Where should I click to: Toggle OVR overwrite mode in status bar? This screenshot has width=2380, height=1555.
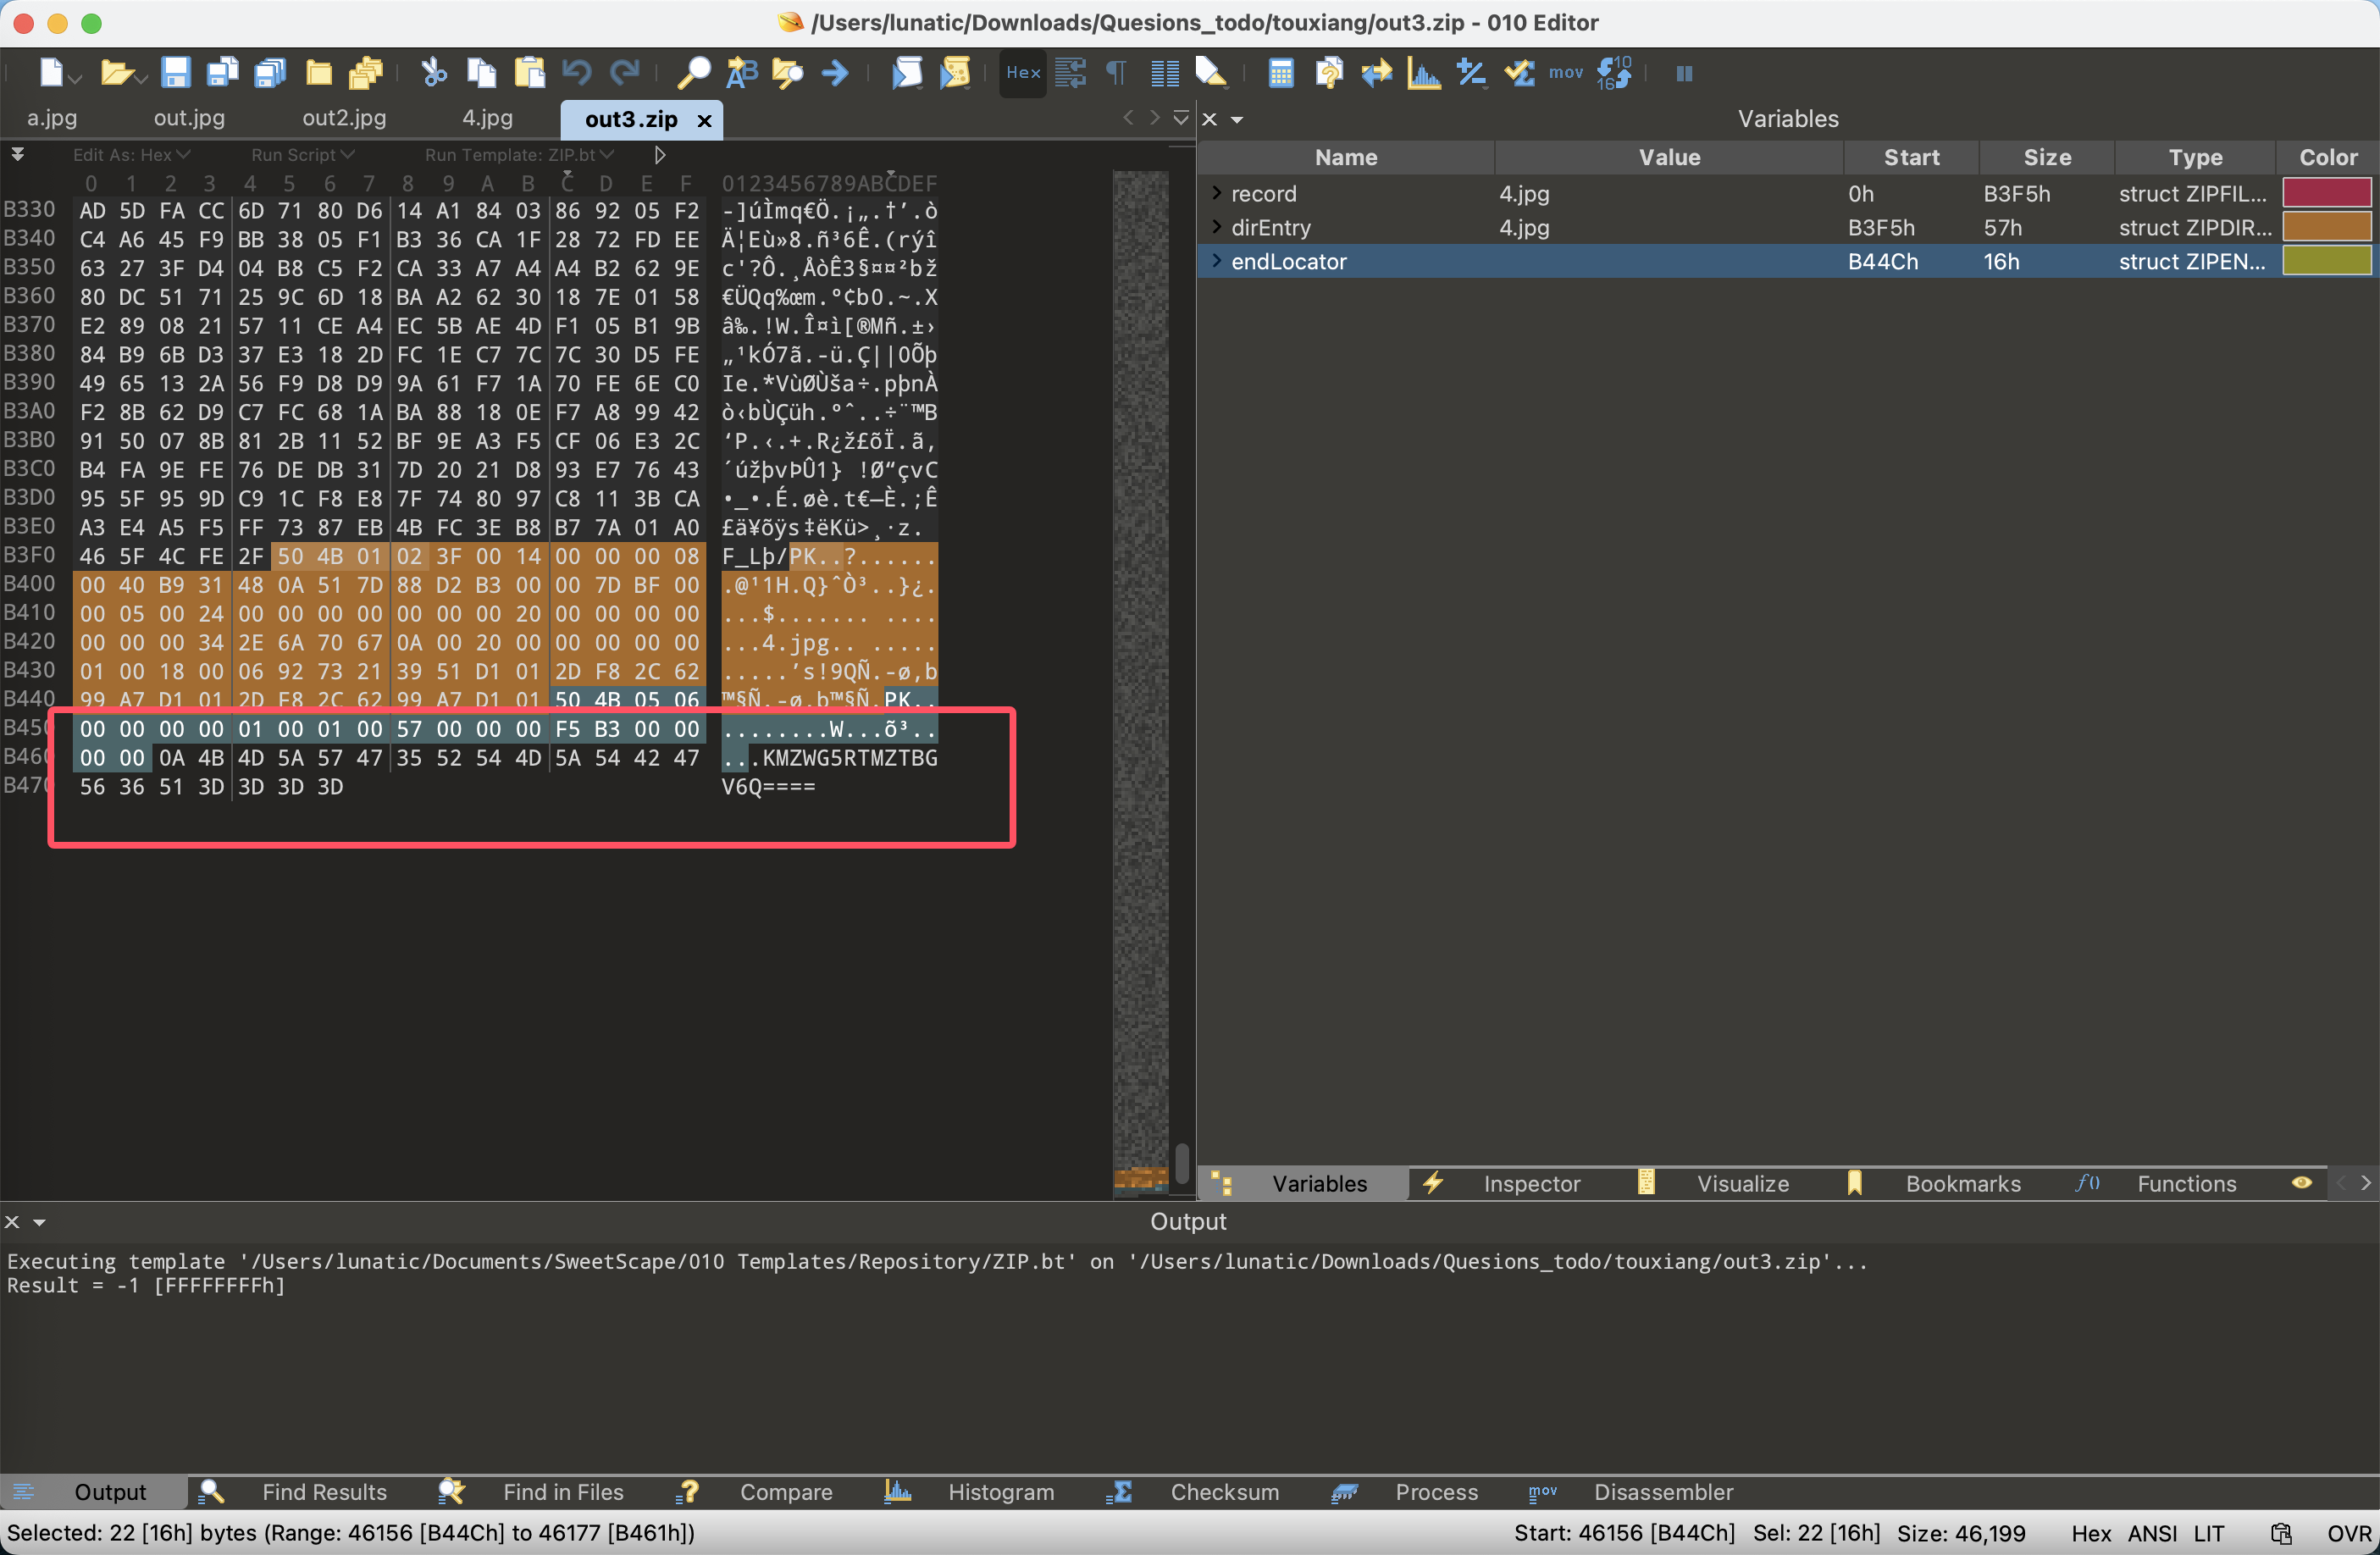[2348, 1533]
